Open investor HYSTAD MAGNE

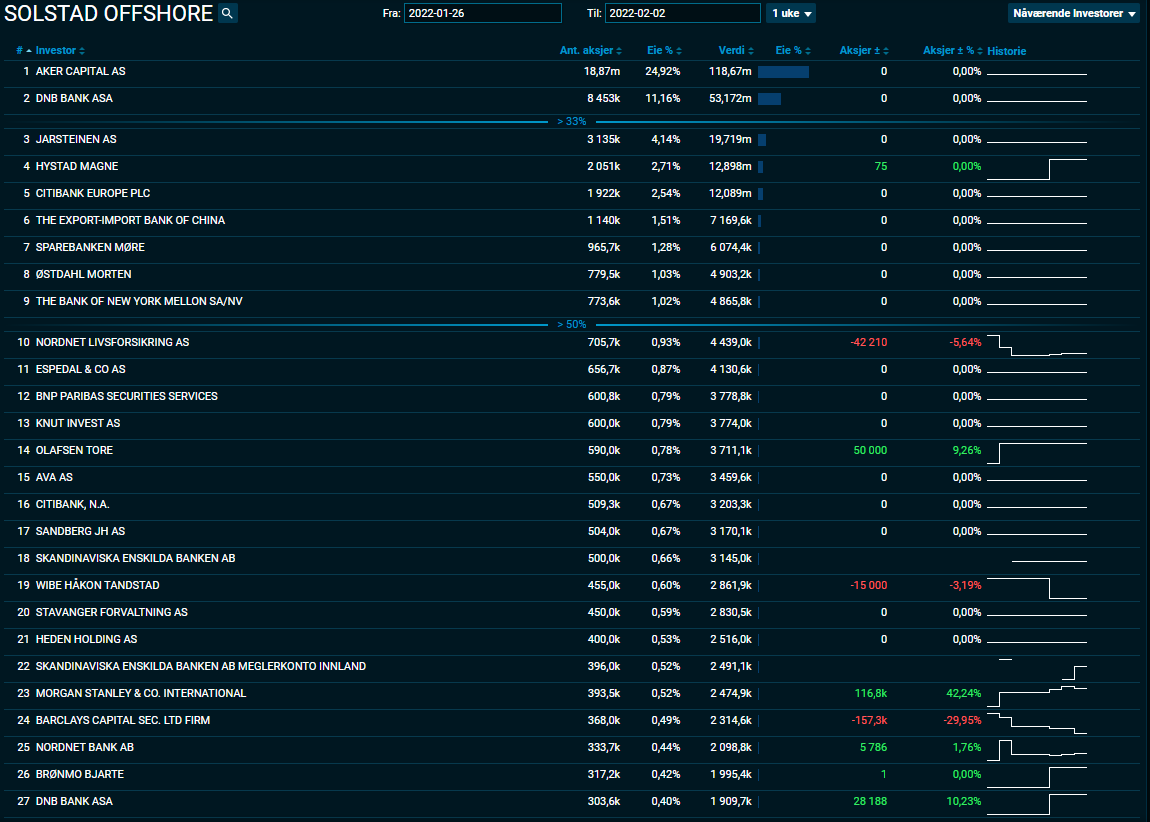[x=77, y=166]
